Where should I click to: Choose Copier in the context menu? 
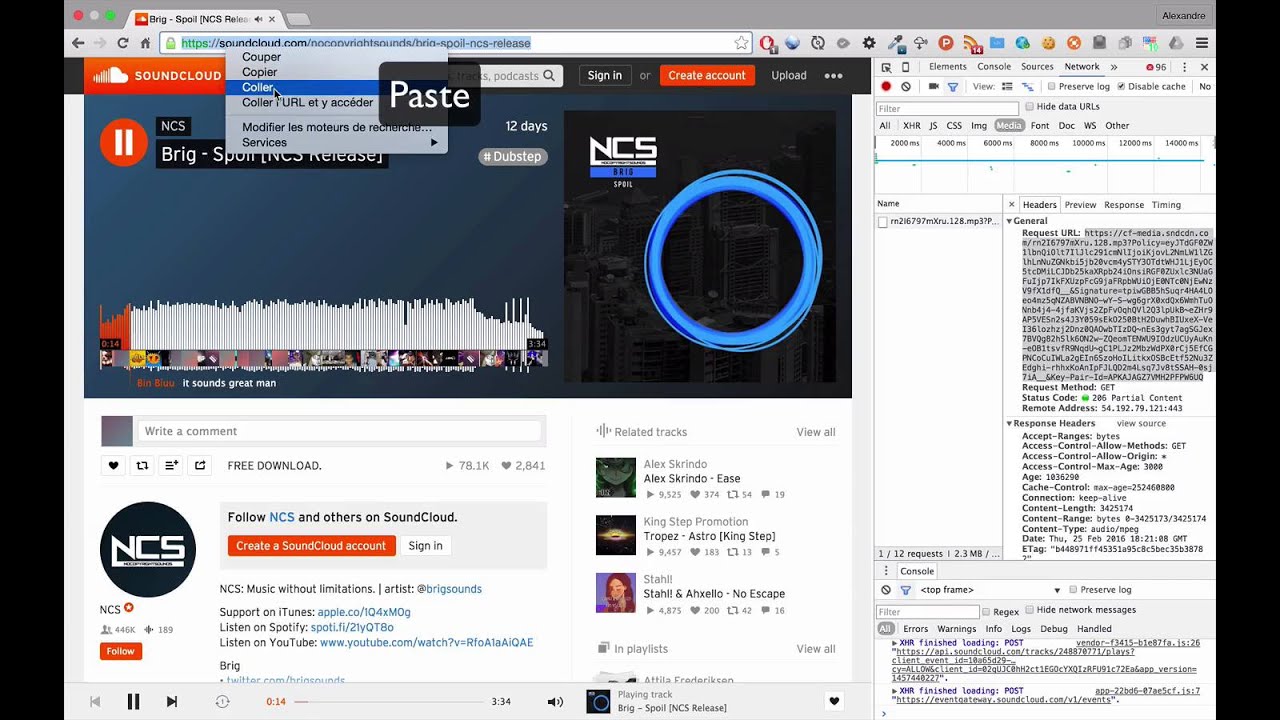coord(337,72)
